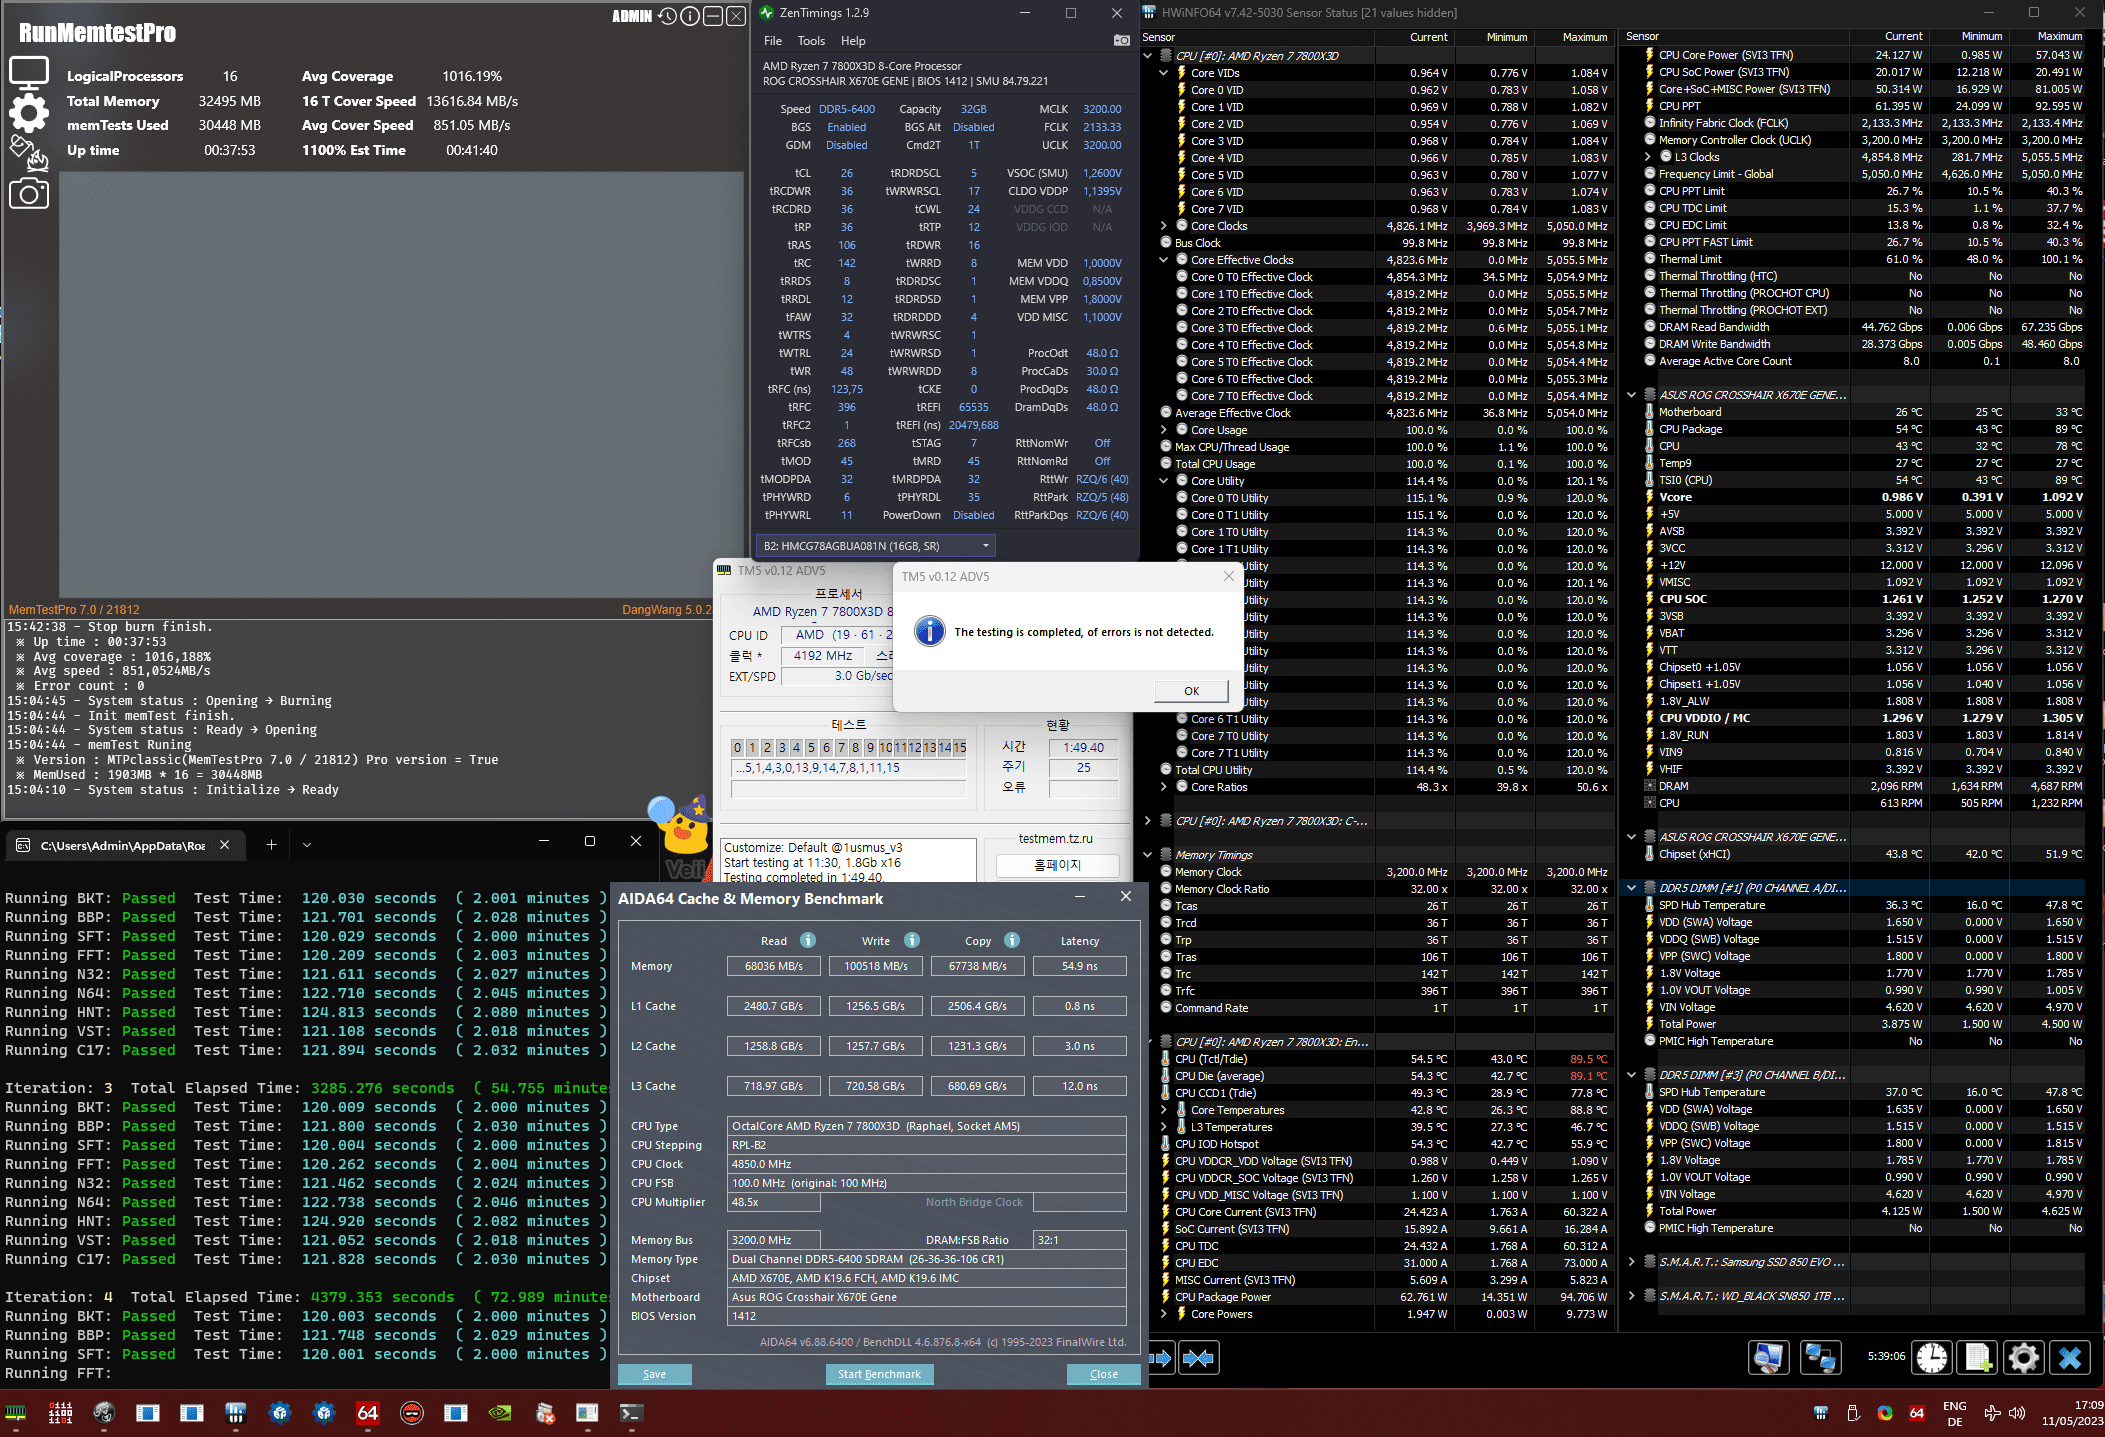Image resolution: width=2105 pixels, height=1437 pixels.
Task: Open HWiNFO sensor settings gear icon
Action: tap(2024, 1357)
